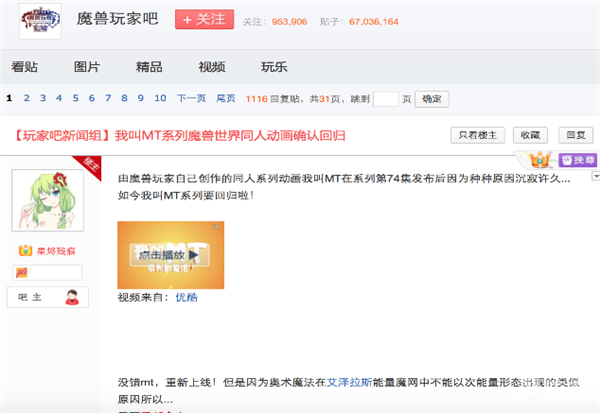600x413 pixels.
Task: Open the 玩乐 tab
Action: click(x=274, y=67)
